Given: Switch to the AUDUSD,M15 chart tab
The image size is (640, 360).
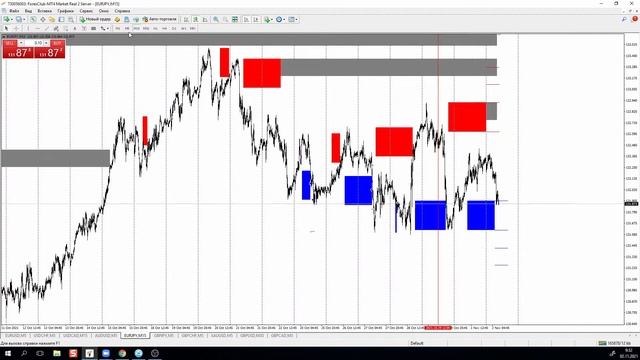Looking at the screenshot, I should pos(106,336).
